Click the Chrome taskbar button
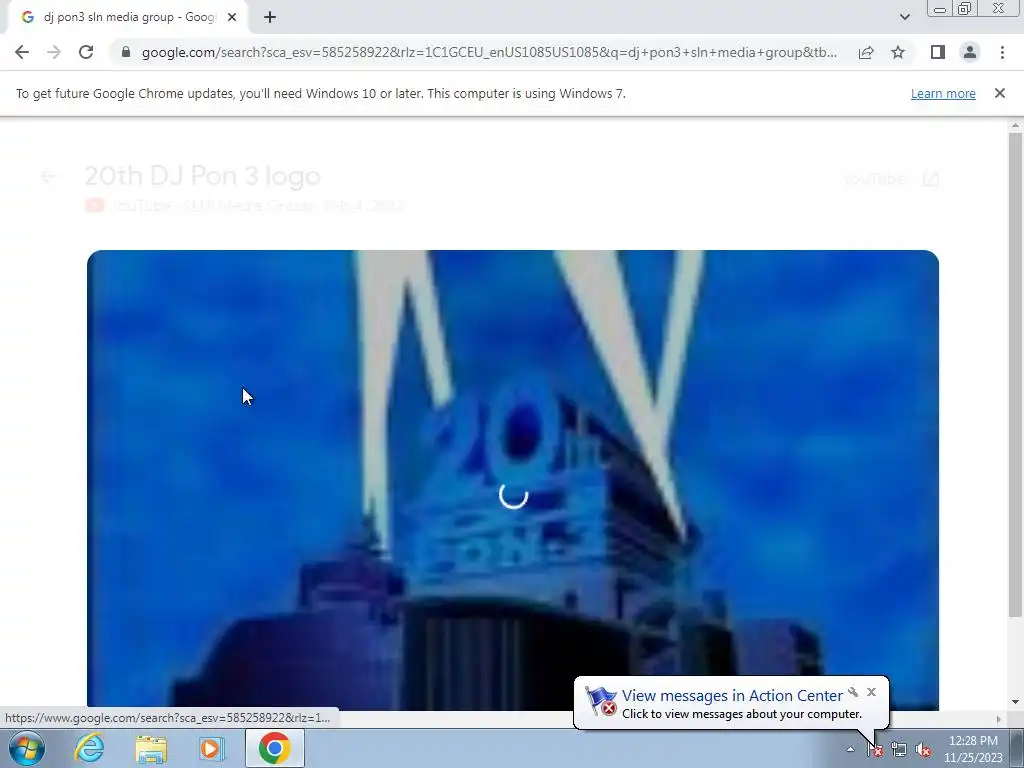1024x768 pixels. pos(275,748)
